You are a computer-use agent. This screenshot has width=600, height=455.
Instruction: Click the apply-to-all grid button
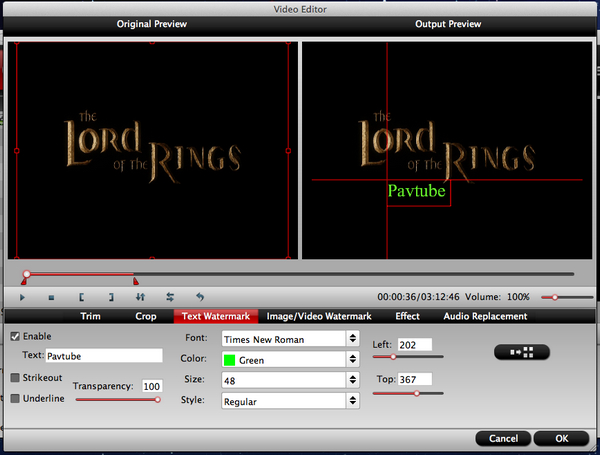(522, 352)
